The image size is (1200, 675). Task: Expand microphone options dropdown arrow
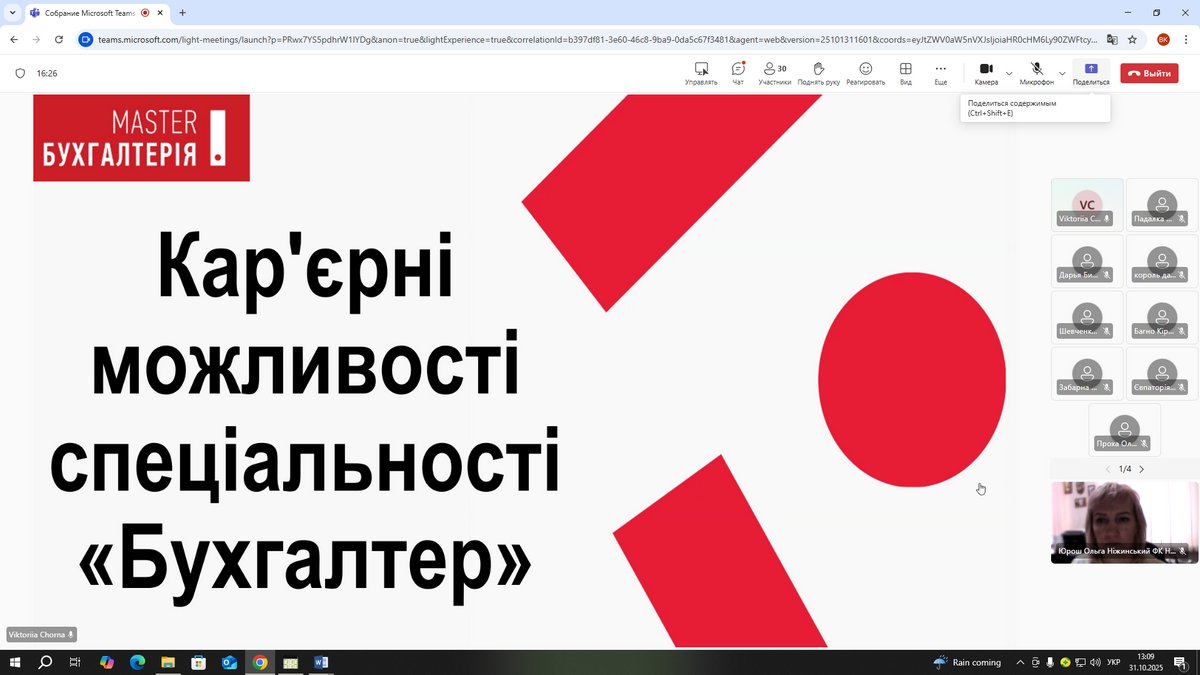click(1062, 73)
